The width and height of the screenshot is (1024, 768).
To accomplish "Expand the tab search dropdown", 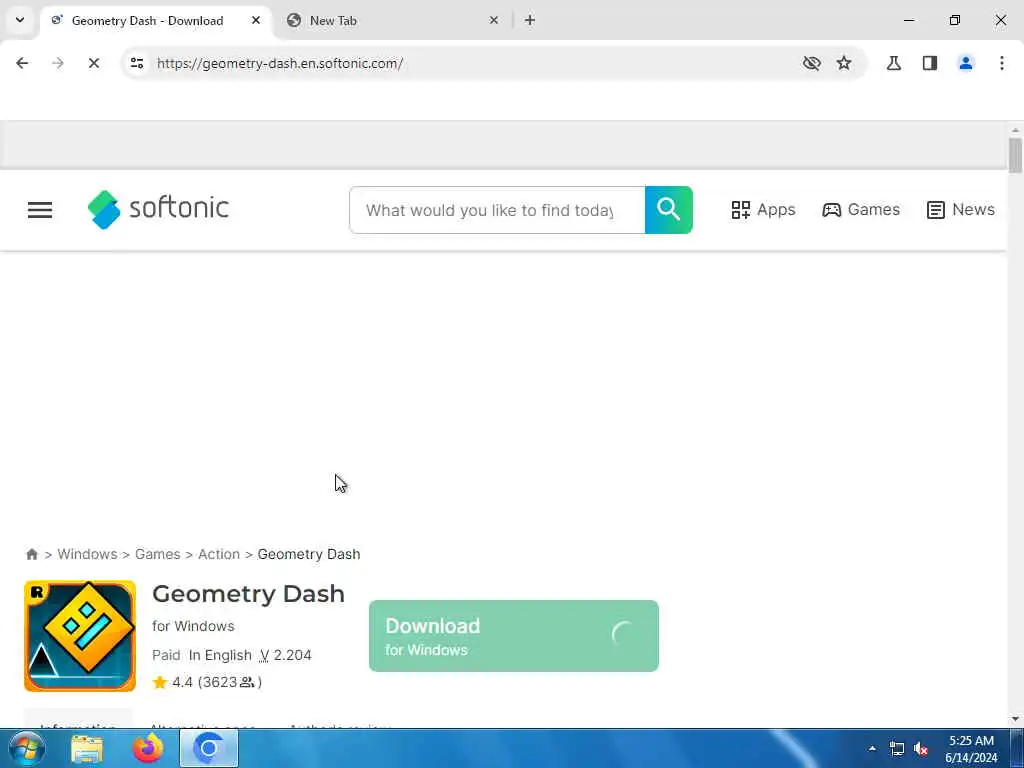I will coord(20,20).
